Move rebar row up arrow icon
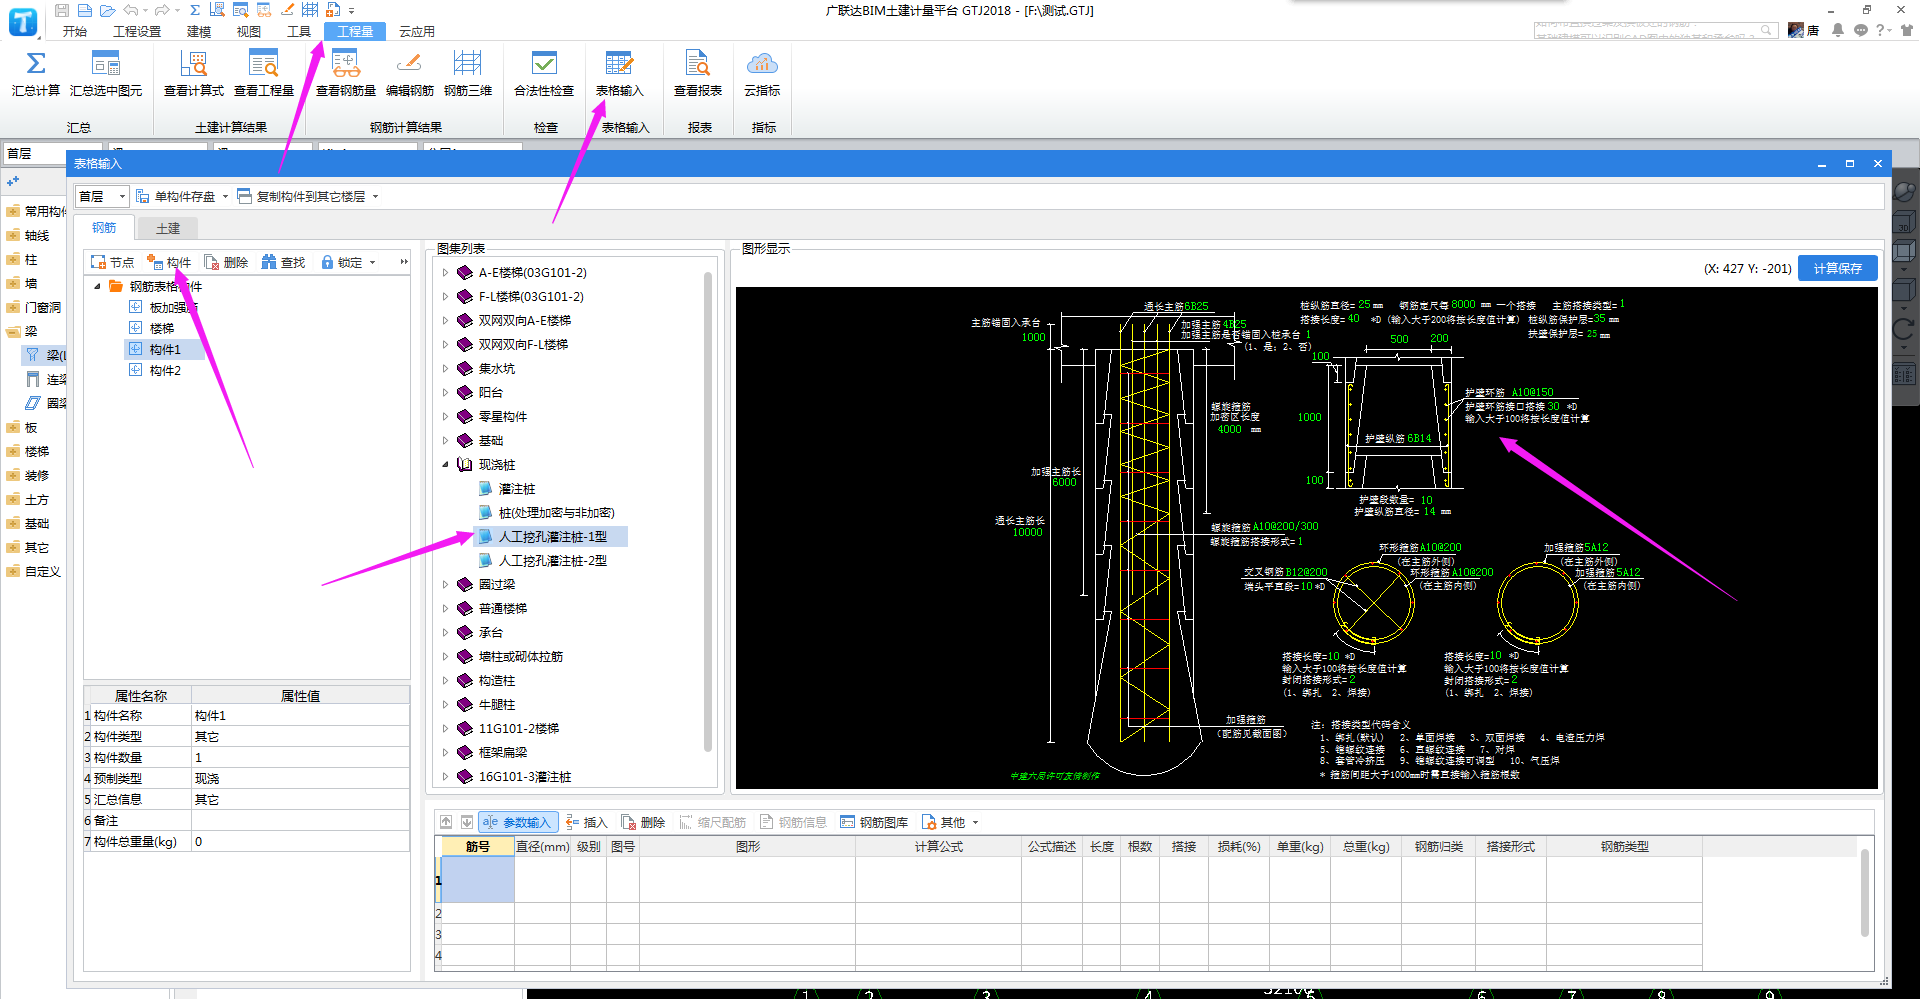The image size is (1920, 999). (x=446, y=822)
